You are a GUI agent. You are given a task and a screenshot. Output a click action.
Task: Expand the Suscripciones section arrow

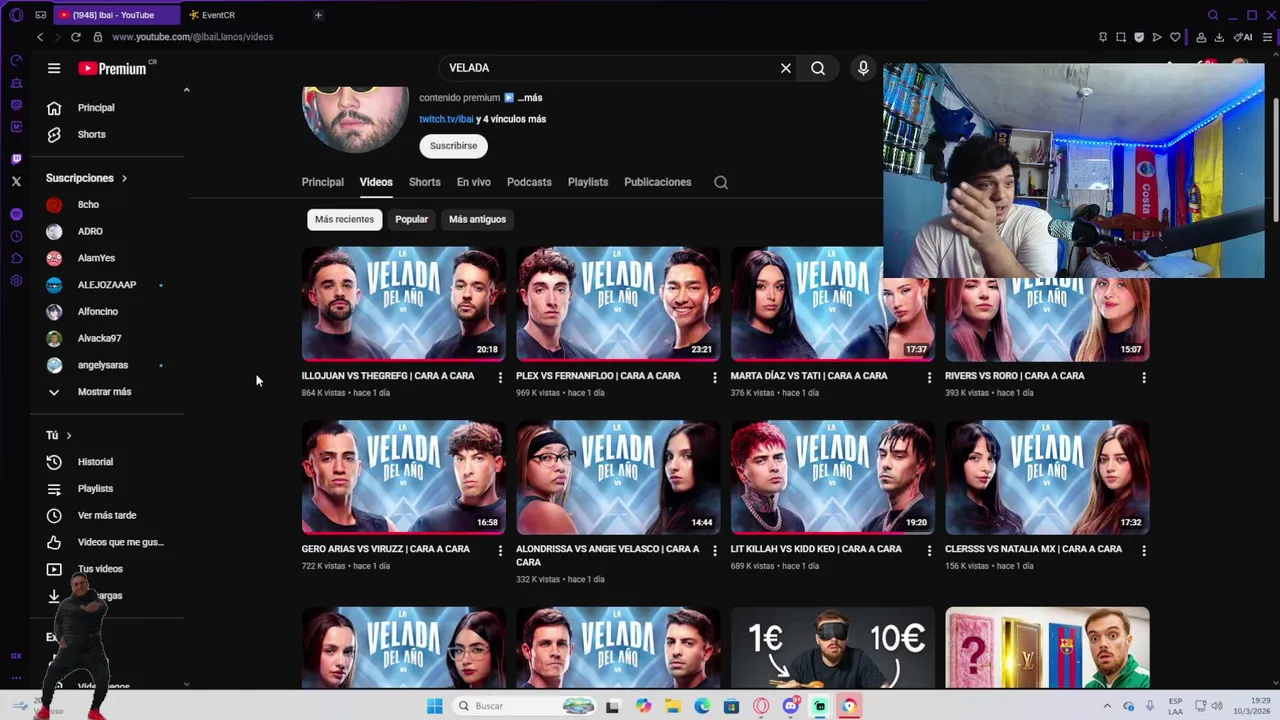[124, 178]
